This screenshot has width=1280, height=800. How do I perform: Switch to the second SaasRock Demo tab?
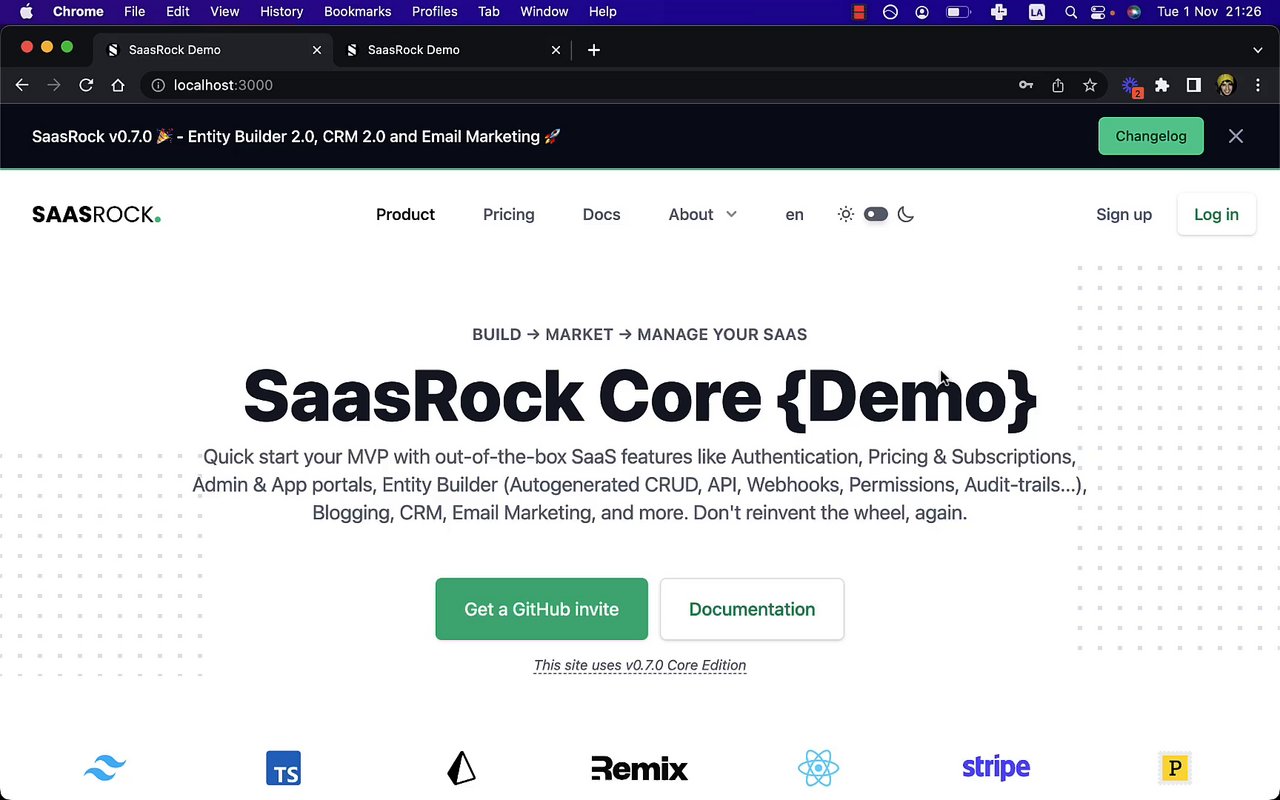tap(450, 50)
